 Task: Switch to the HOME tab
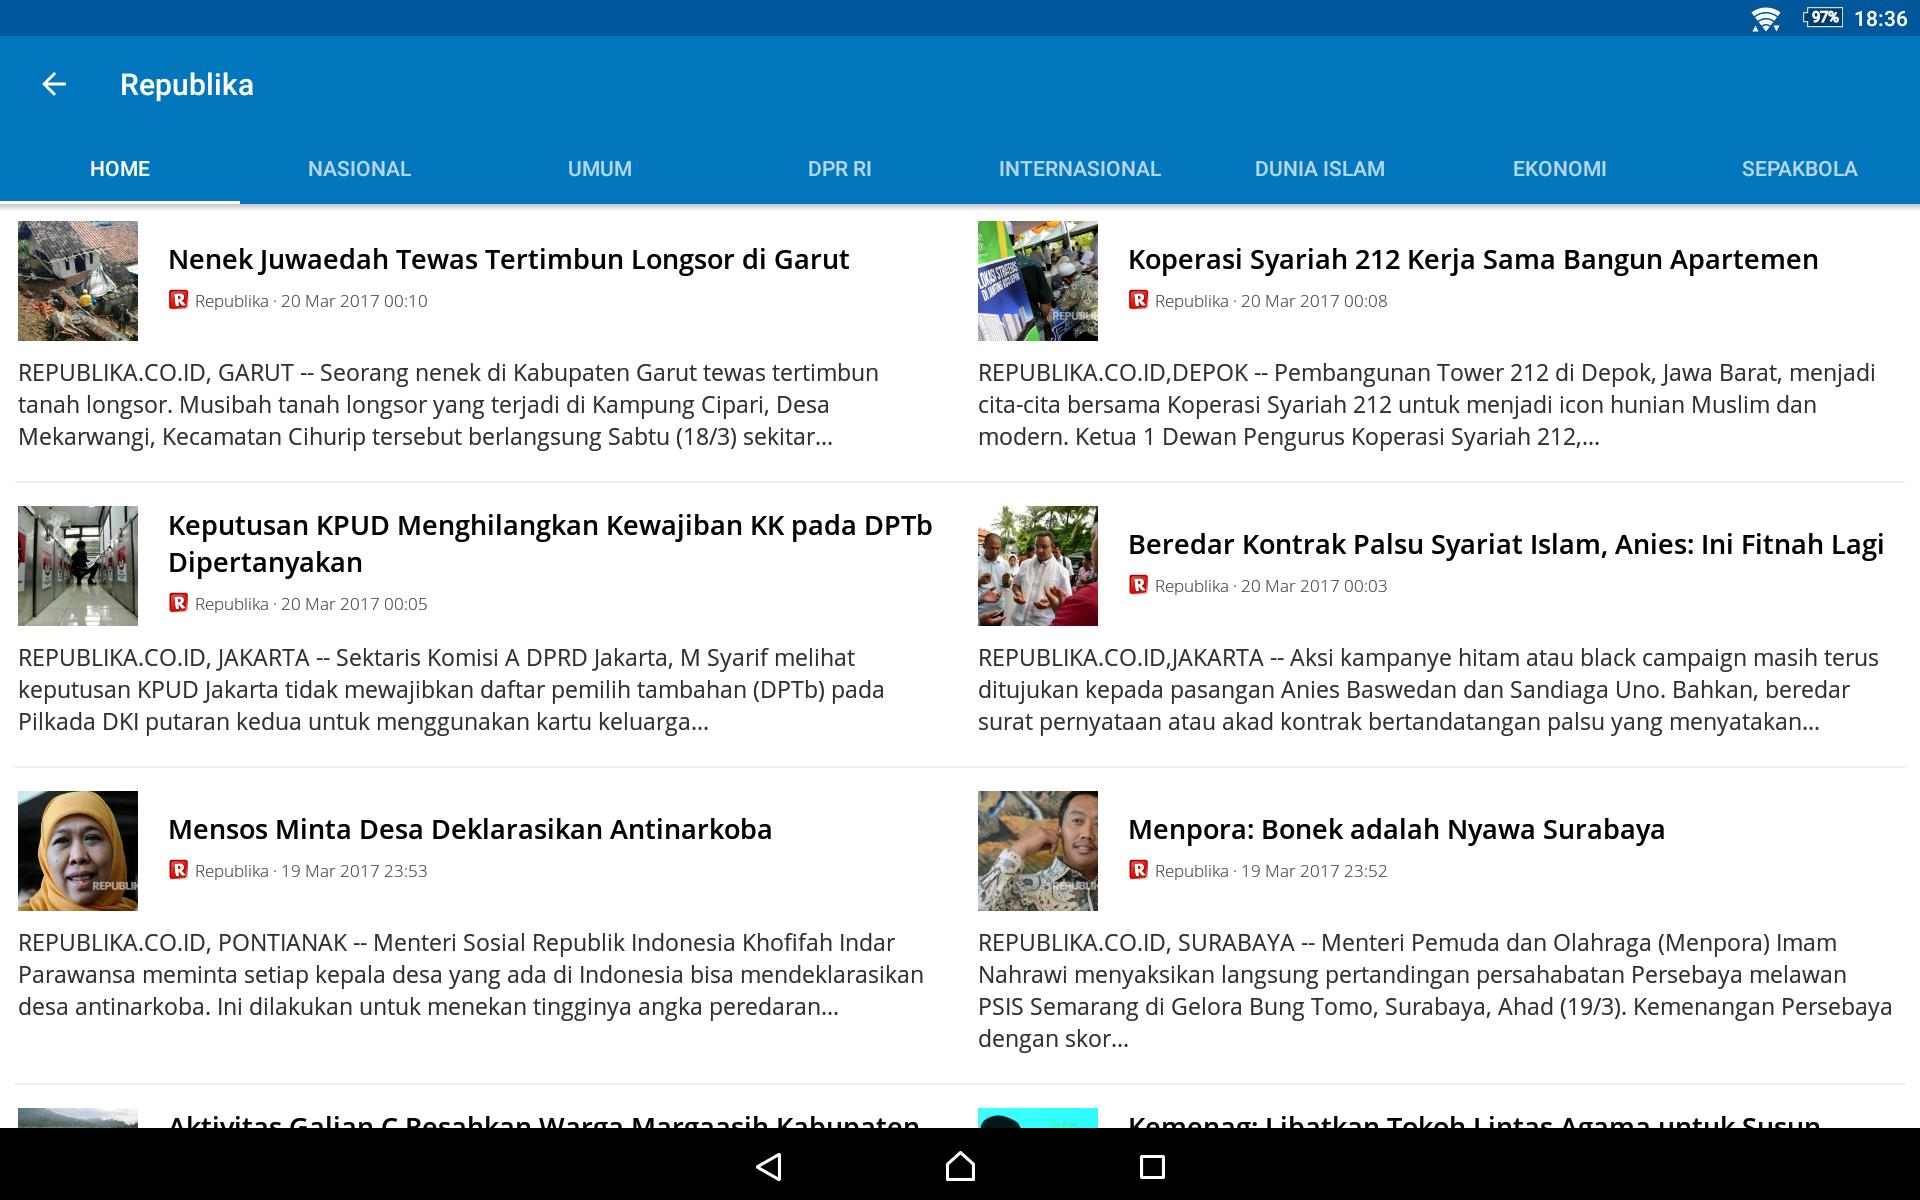click(x=120, y=169)
